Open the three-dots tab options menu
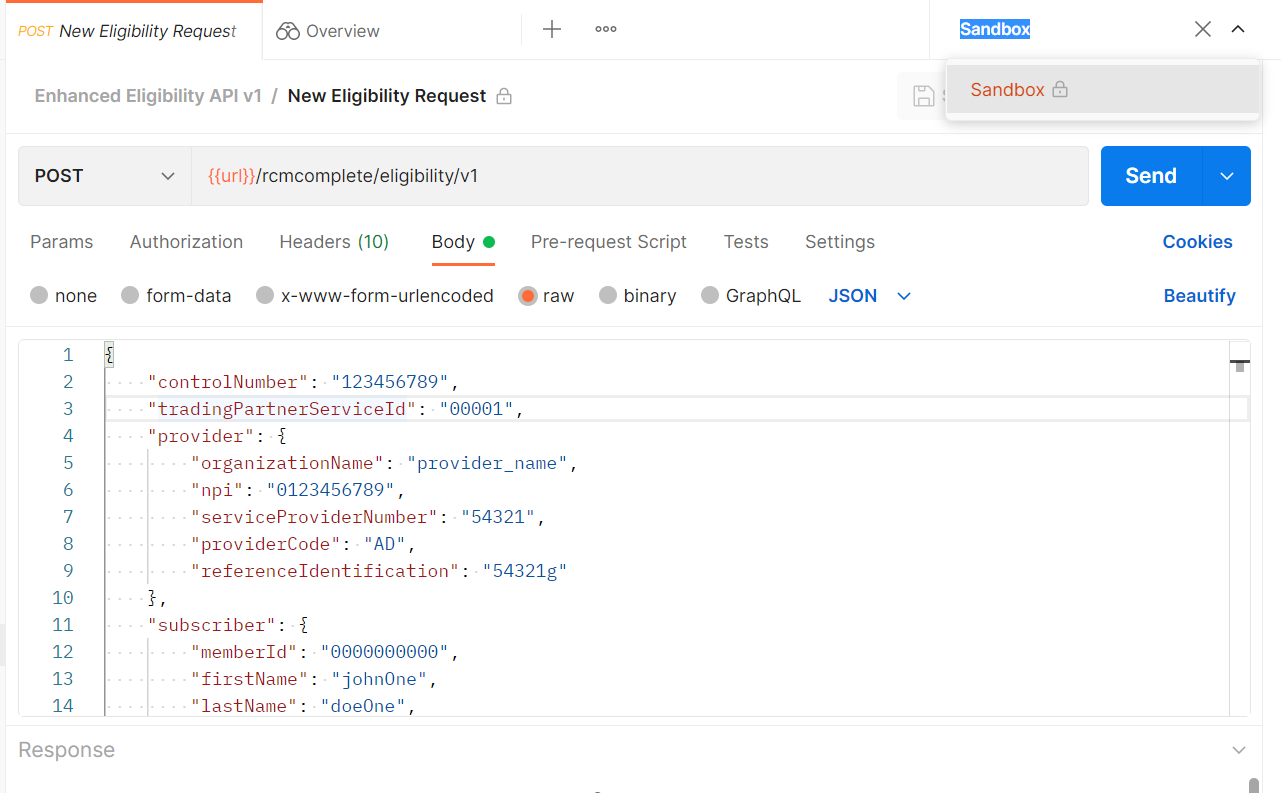Image resolution: width=1281 pixels, height=793 pixels. 605,29
